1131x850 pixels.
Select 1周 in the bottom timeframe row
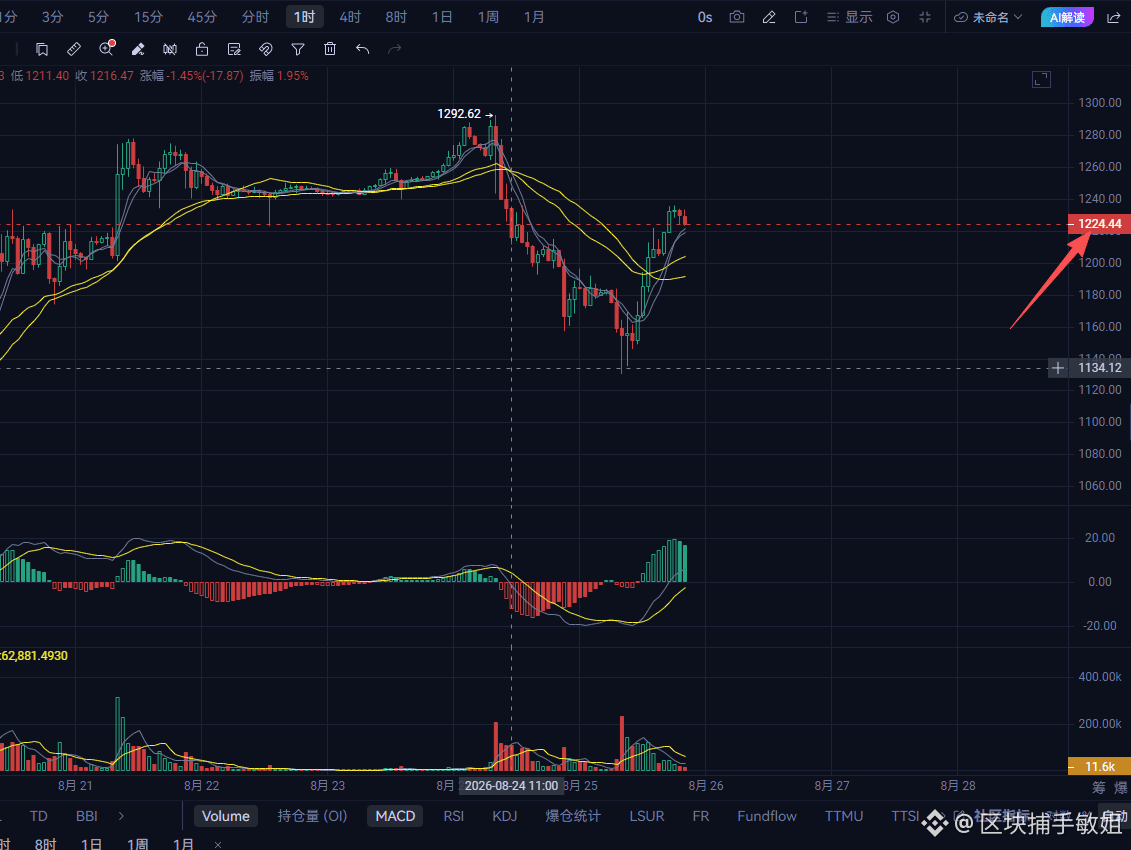click(138, 844)
